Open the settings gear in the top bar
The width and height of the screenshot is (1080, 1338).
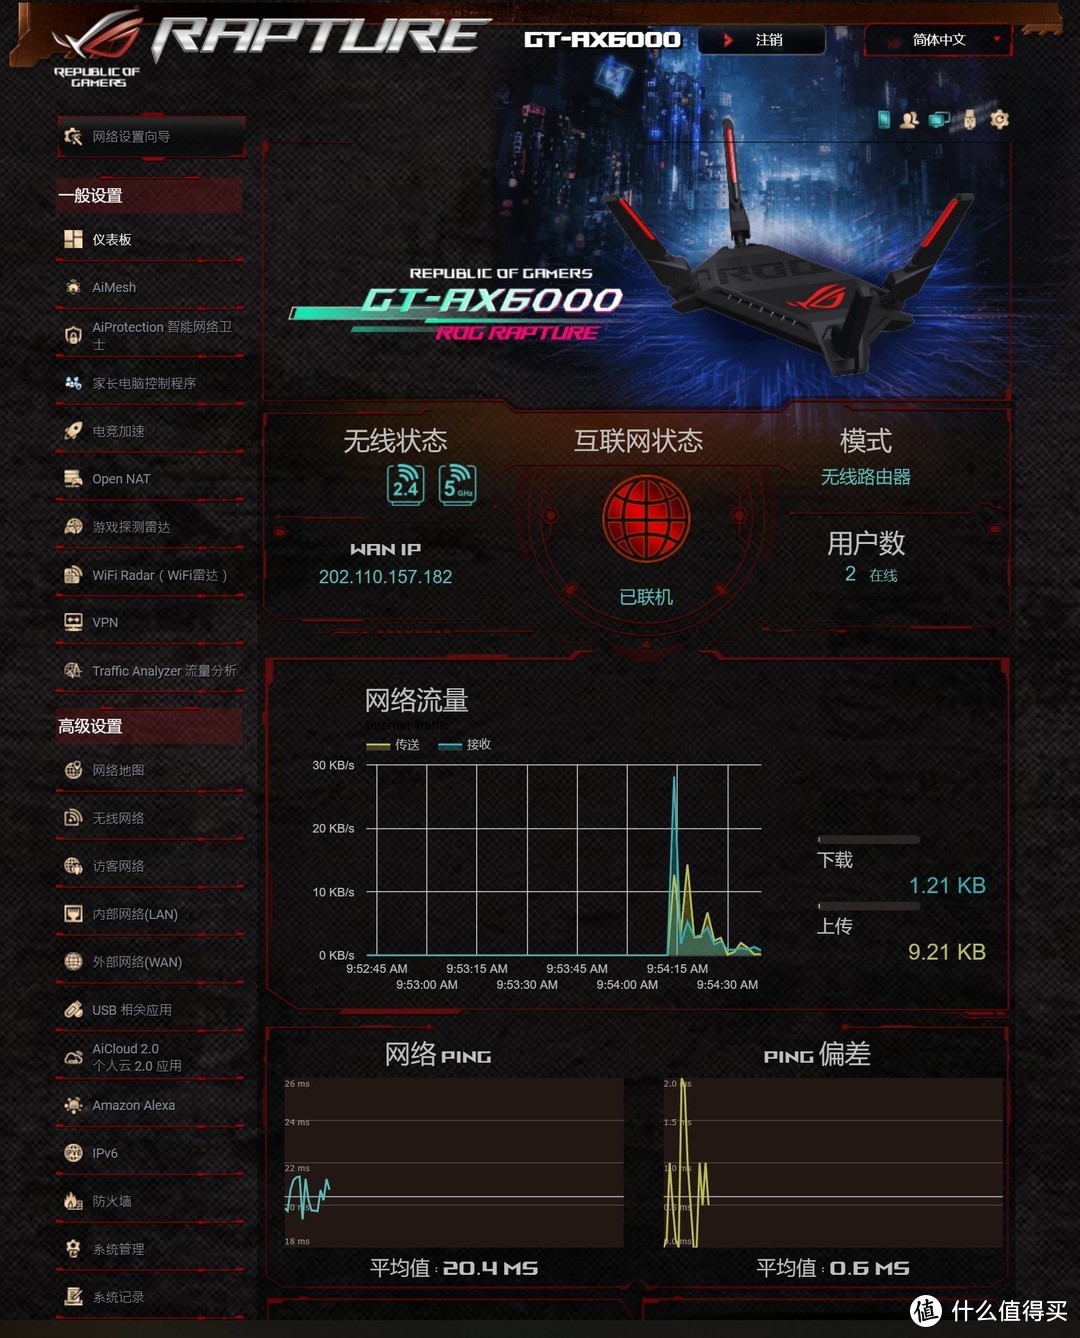(999, 119)
